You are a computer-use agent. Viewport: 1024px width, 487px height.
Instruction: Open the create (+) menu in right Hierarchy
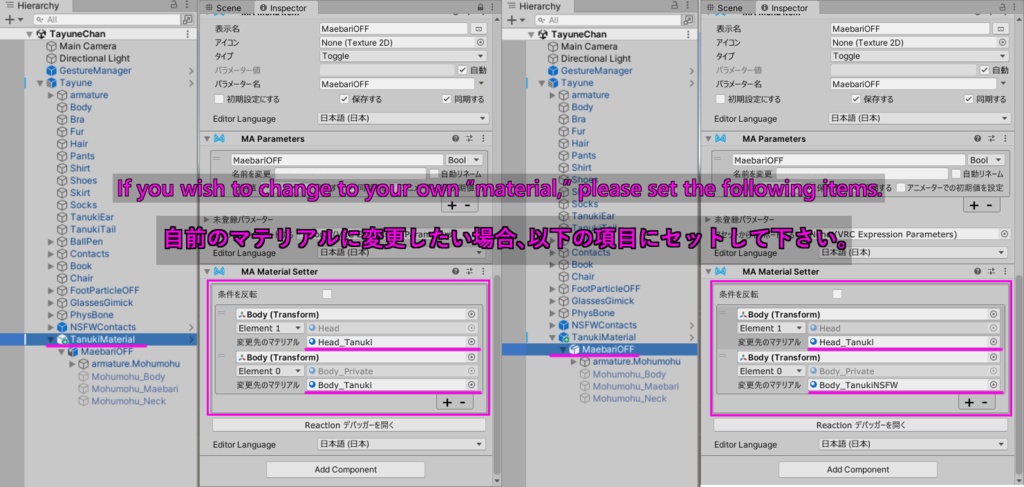[x=514, y=20]
